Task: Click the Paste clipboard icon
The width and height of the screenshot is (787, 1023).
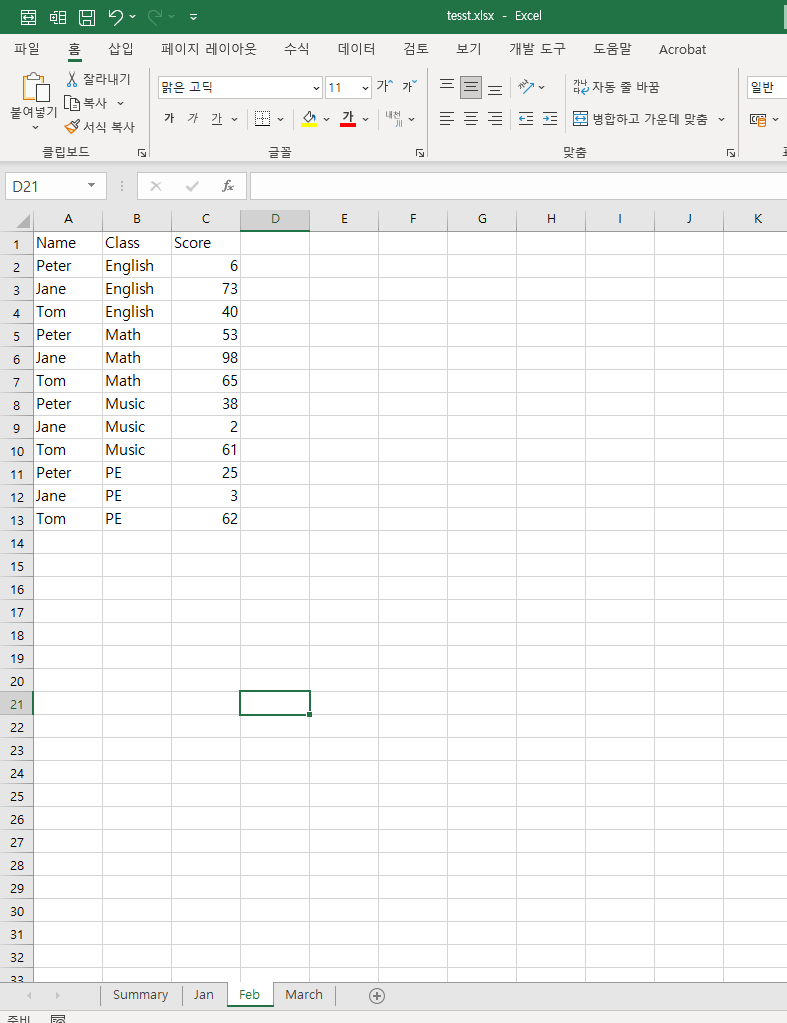Action: 35,89
